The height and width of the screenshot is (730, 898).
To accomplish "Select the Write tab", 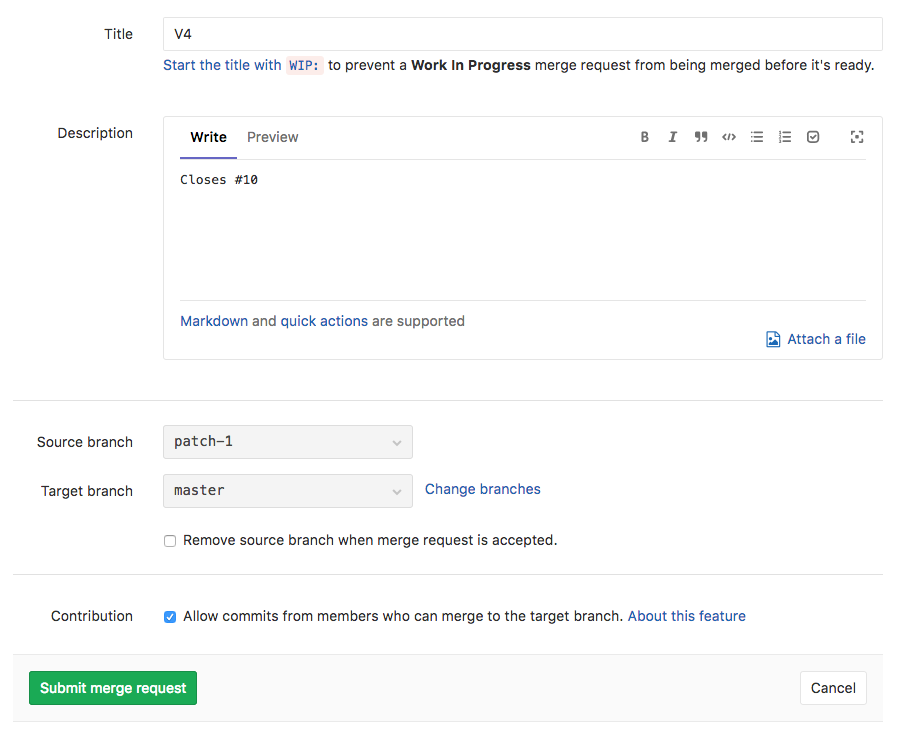I will (x=208, y=137).
